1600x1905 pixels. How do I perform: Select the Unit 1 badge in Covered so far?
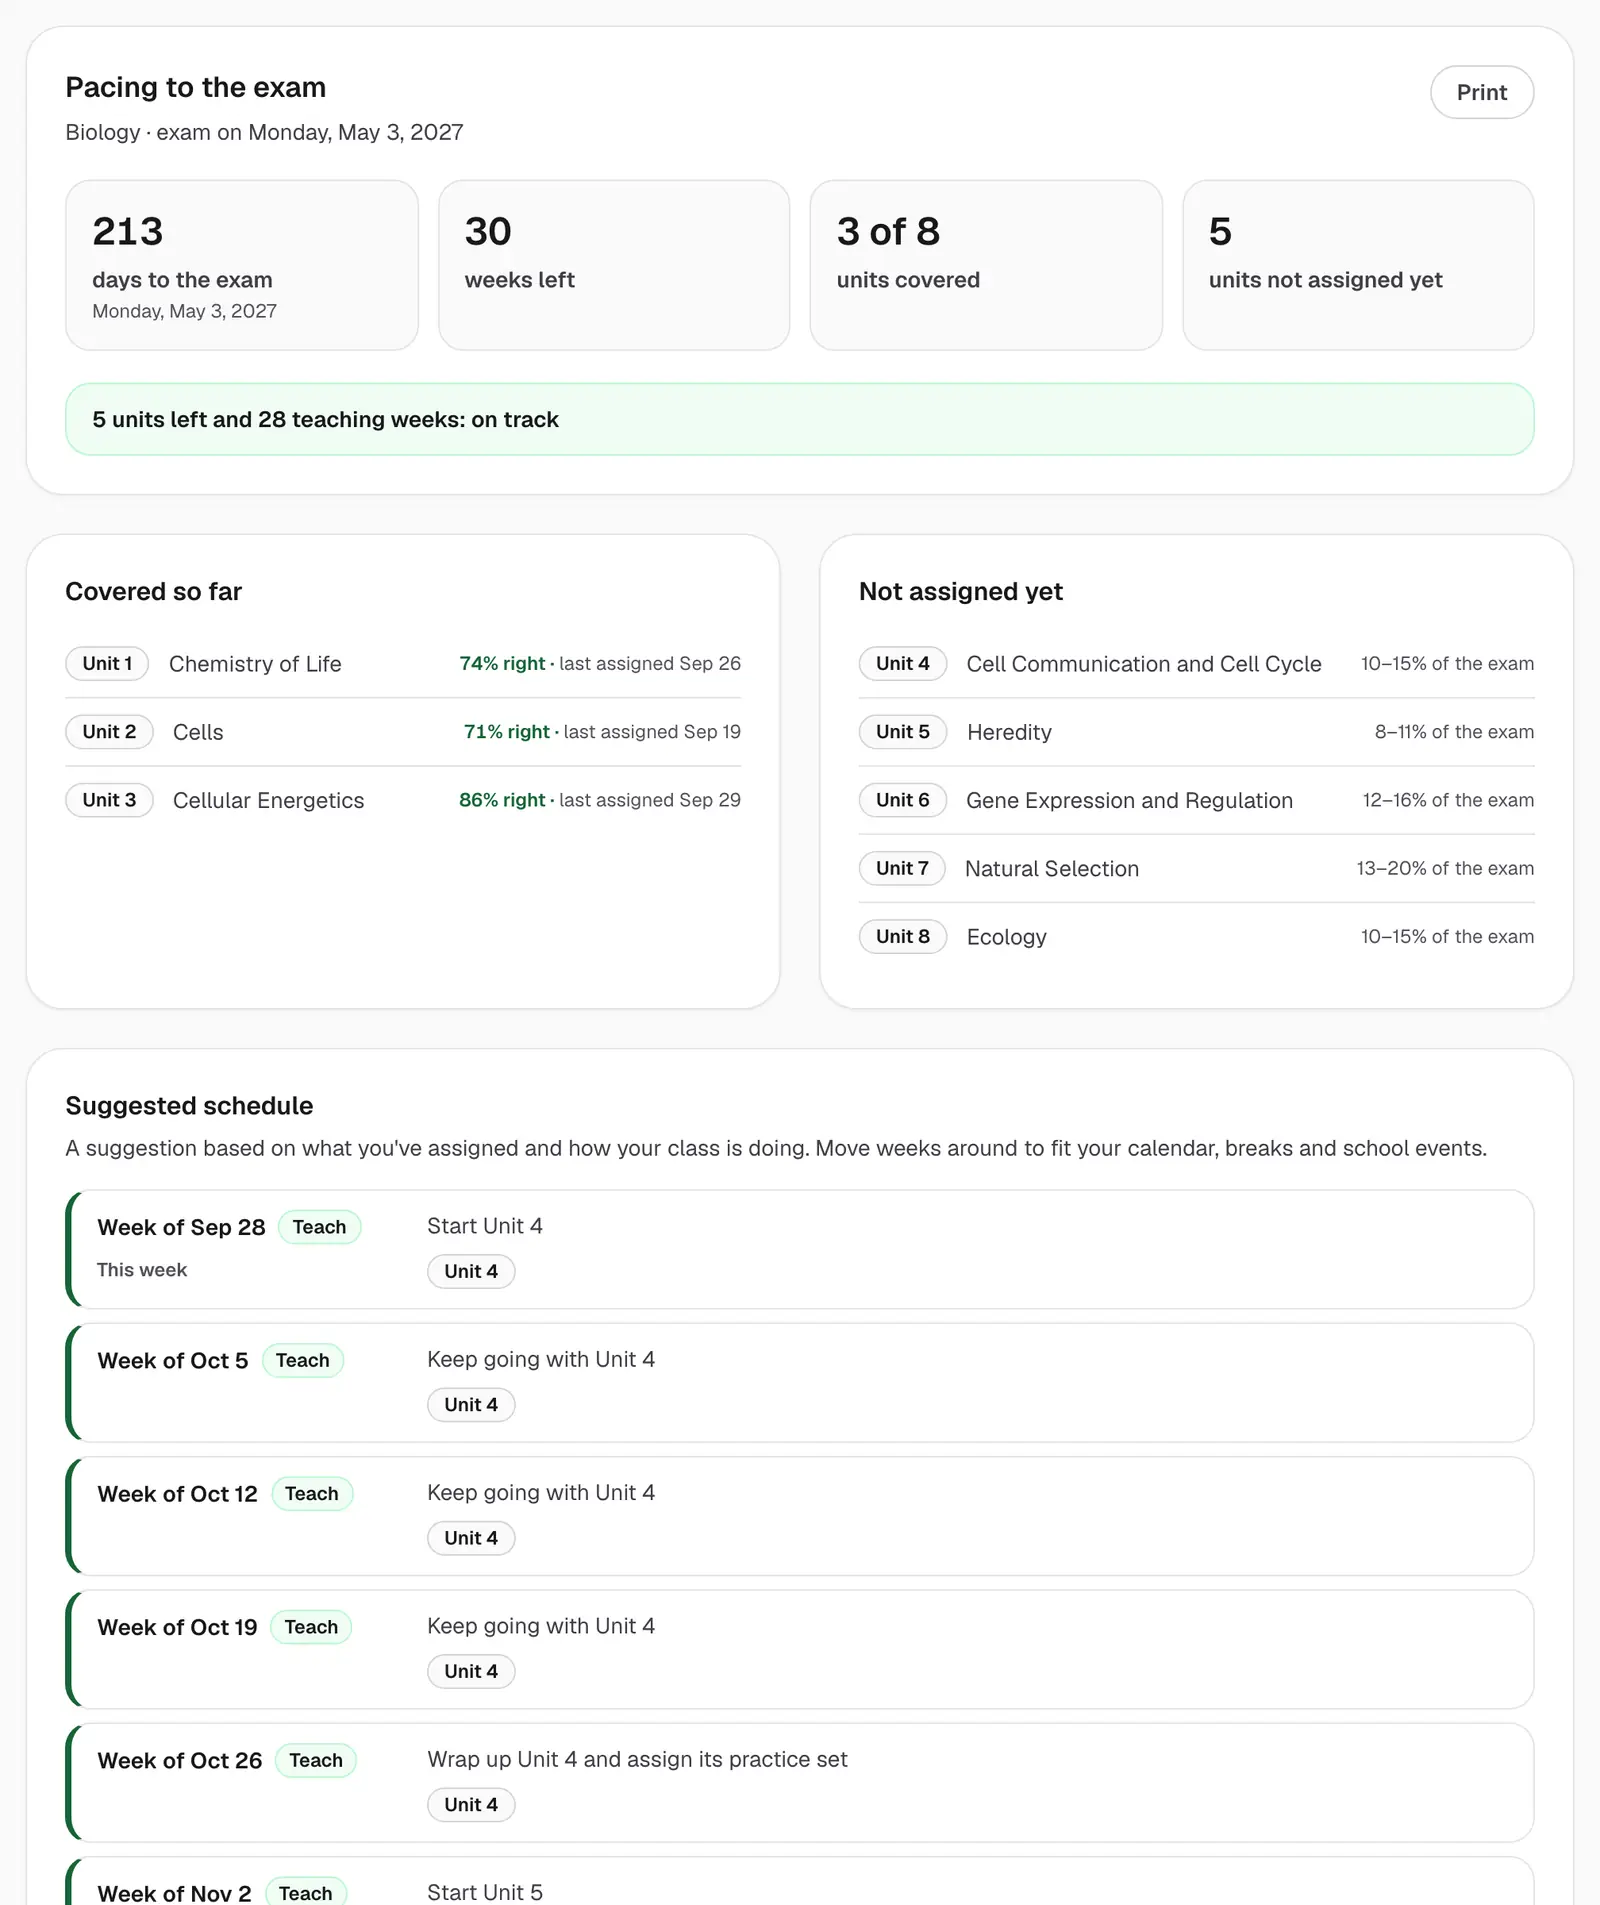coord(107,663)
